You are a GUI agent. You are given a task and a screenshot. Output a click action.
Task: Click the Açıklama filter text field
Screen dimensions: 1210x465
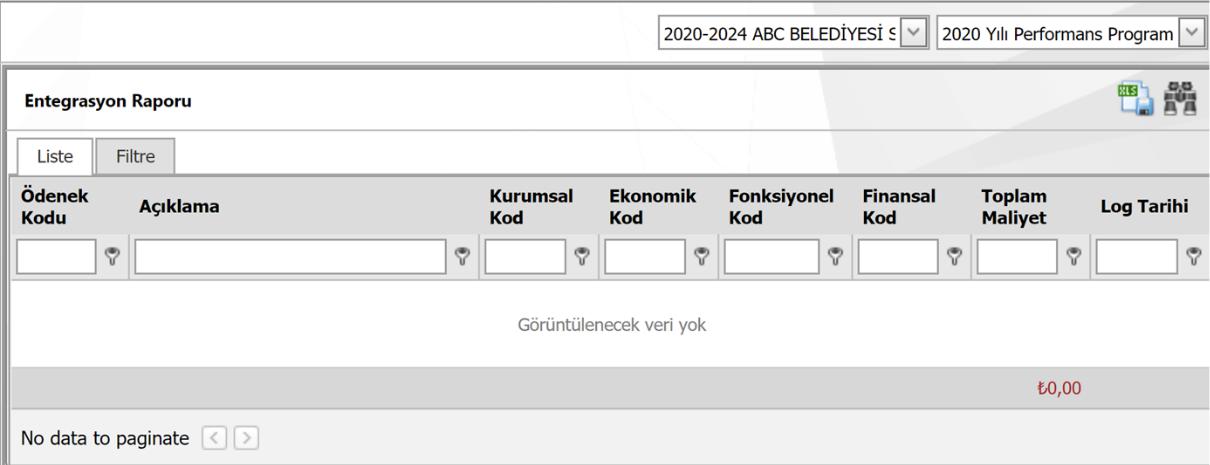tap(290, 257)
